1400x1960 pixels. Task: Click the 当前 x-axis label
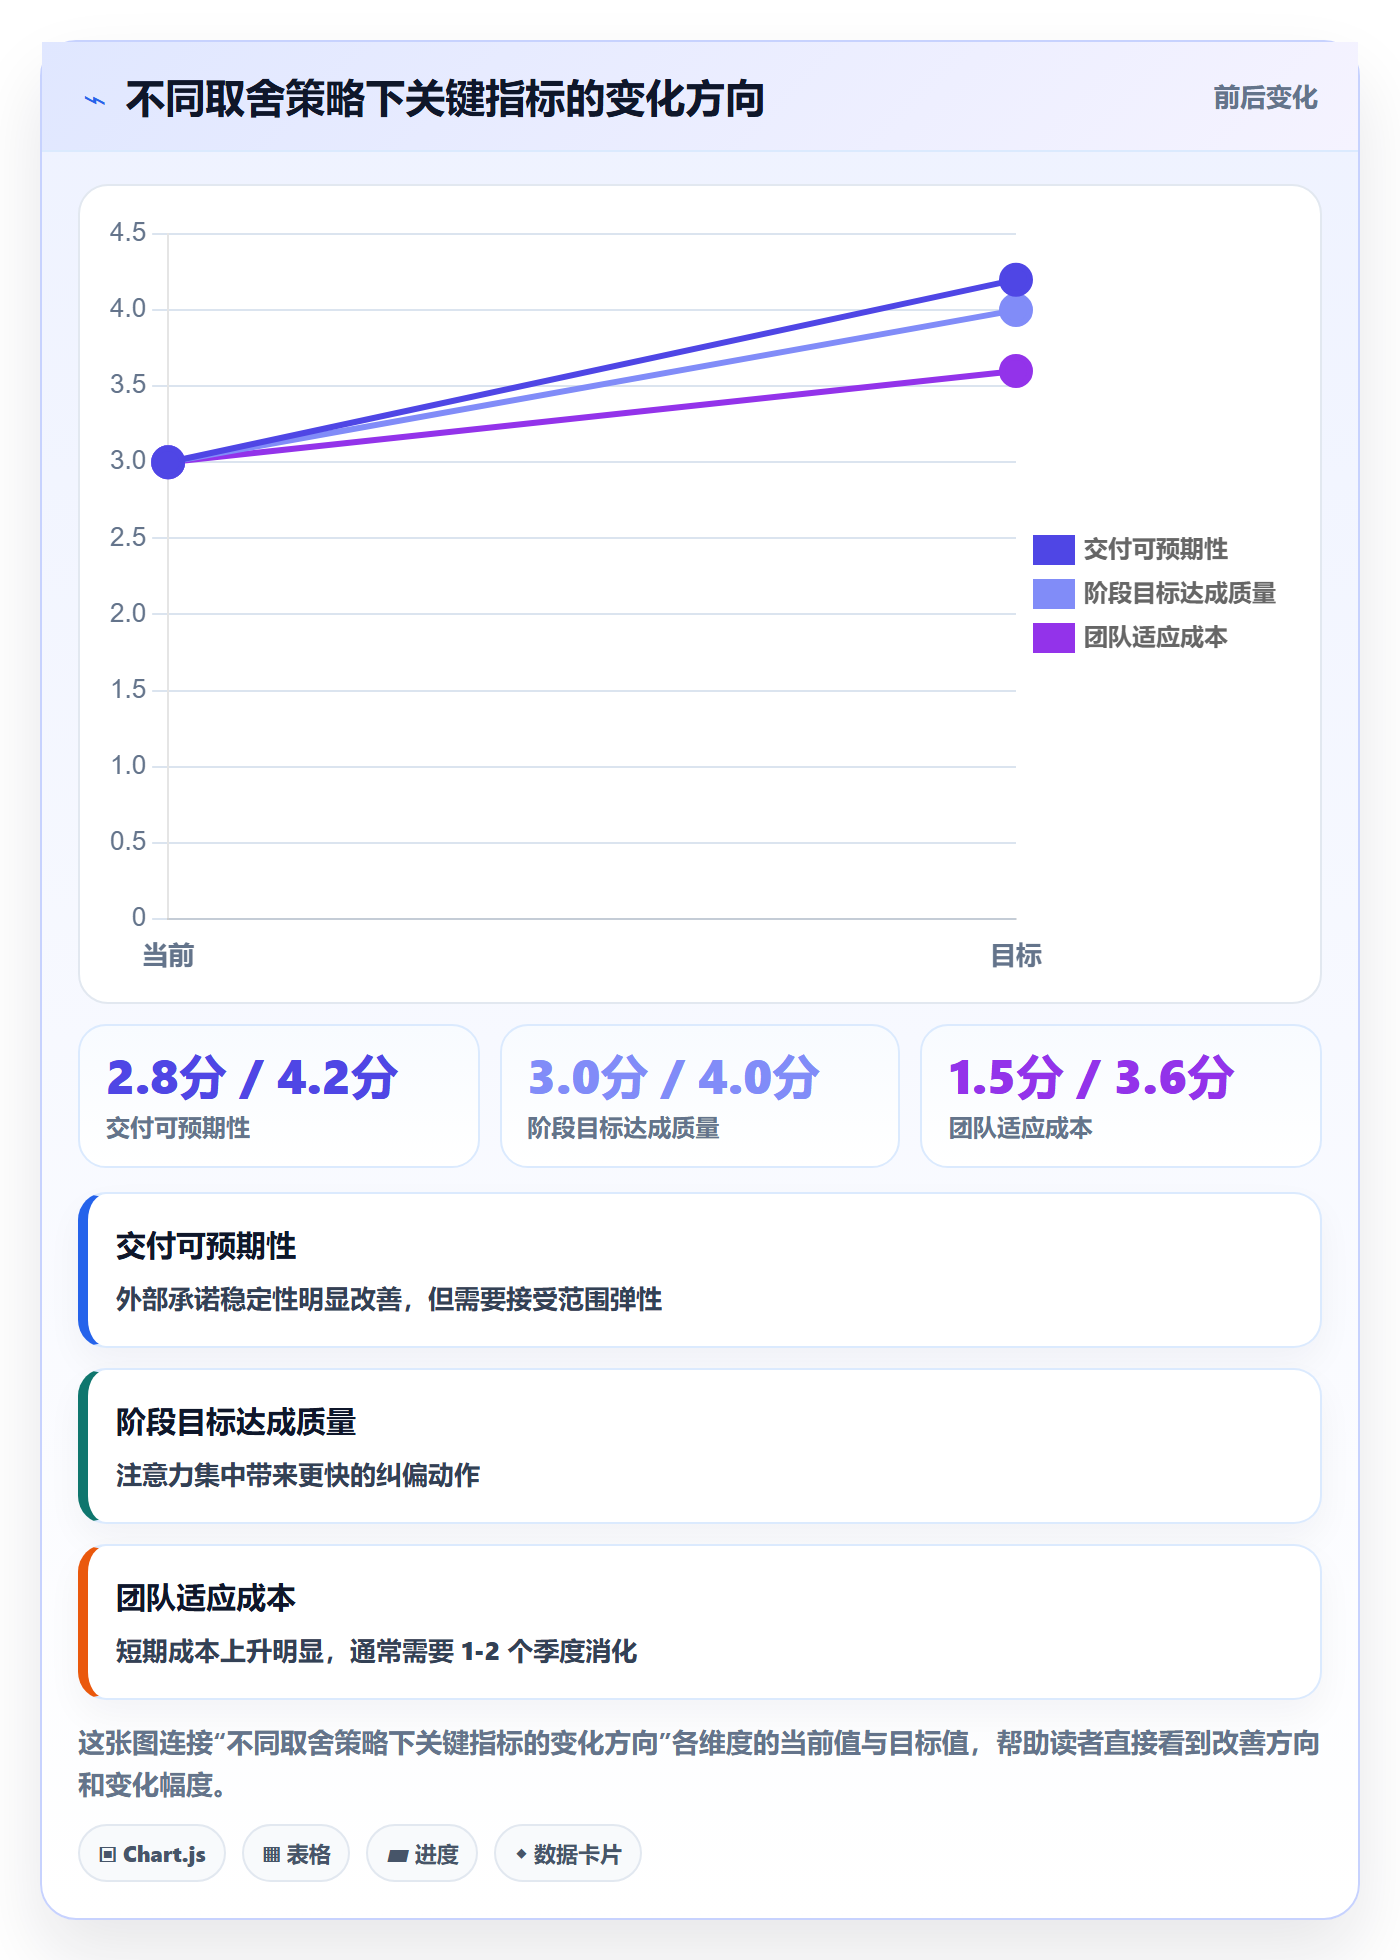coord(168,955)
